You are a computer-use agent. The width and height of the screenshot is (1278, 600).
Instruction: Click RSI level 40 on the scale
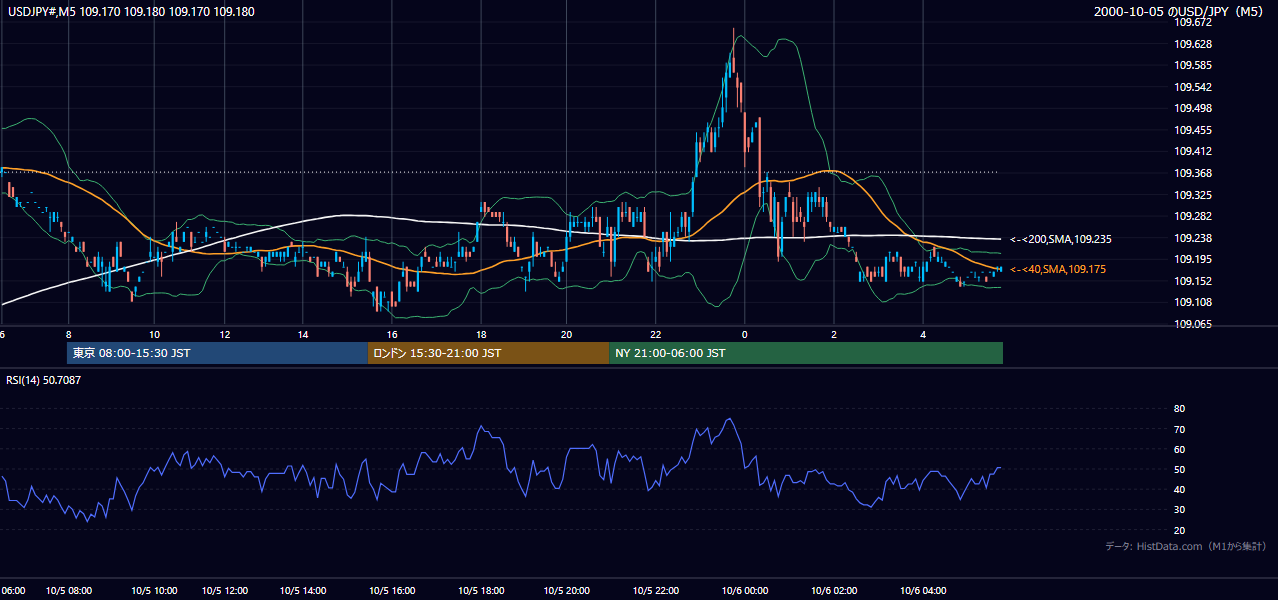point(1179,490)
